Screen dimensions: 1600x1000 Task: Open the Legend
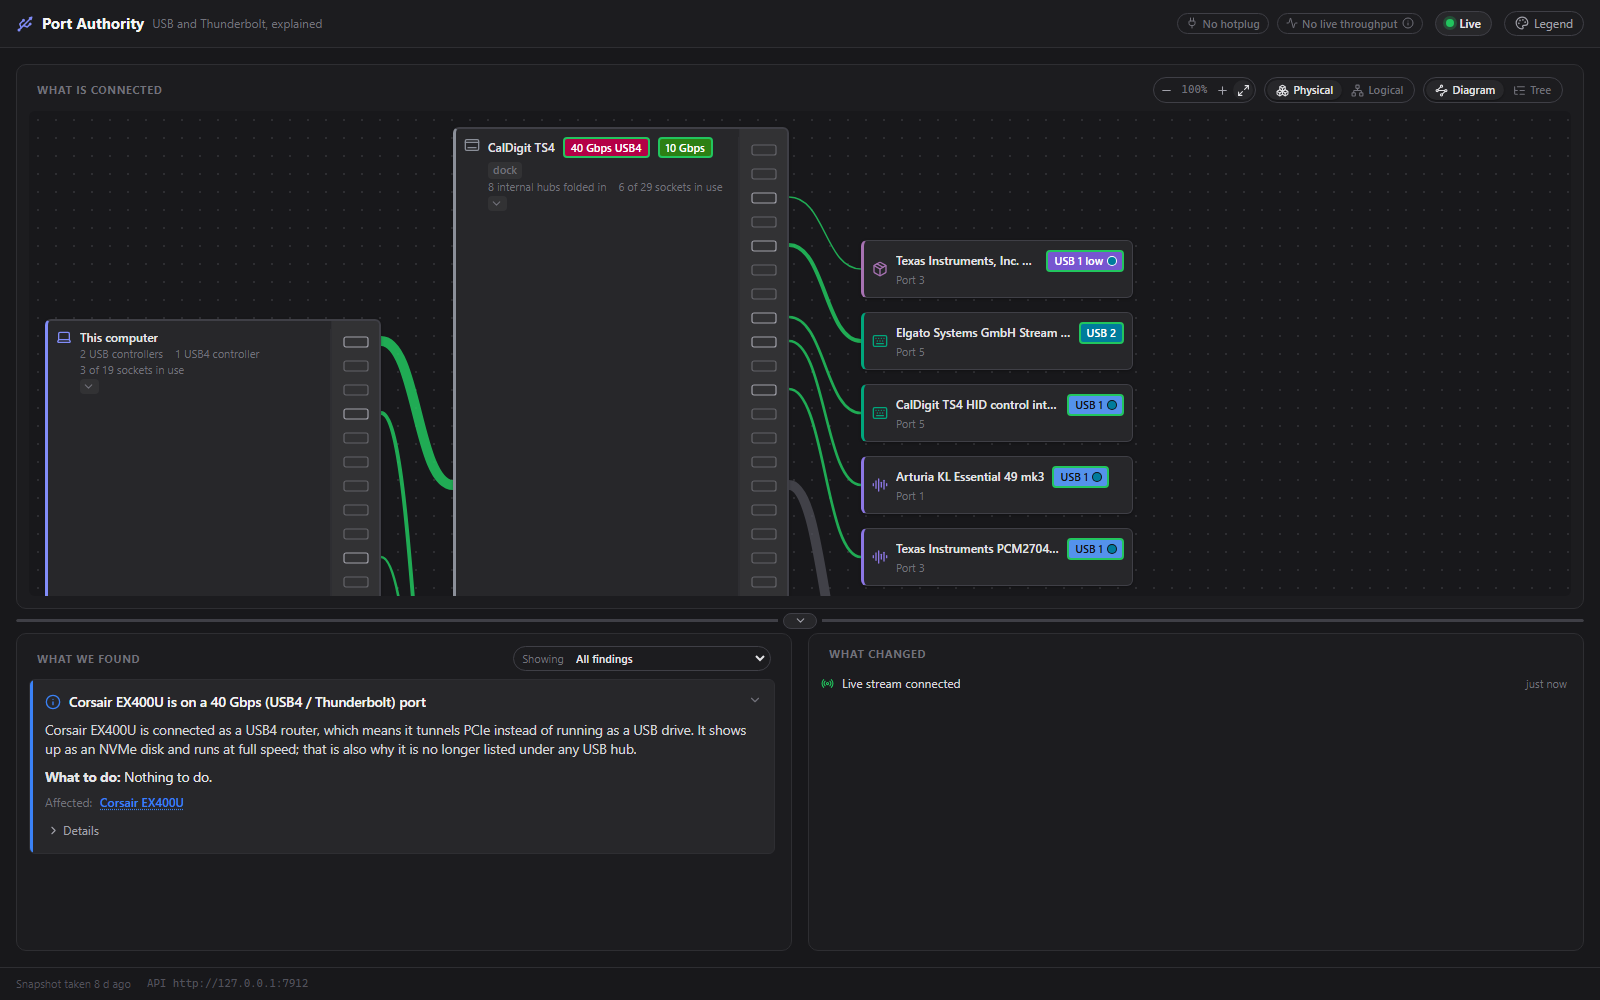pos(1544,24)
